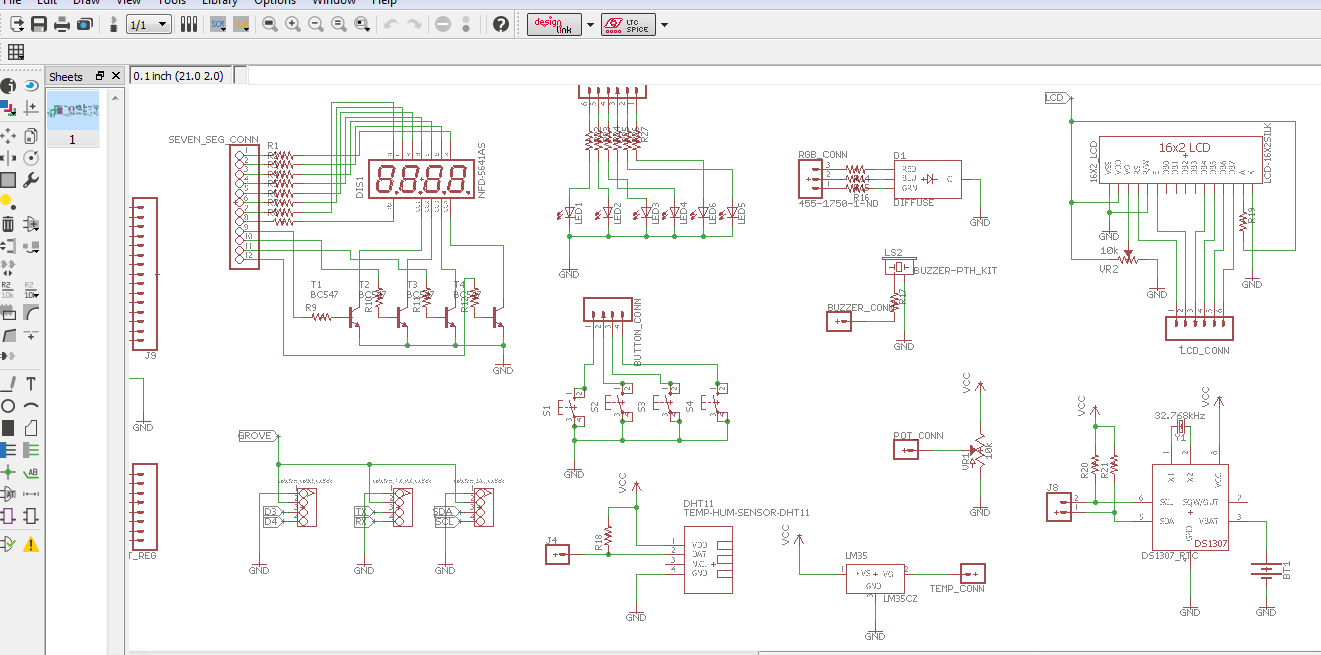
Task: Select the green Net drawing tool
Action: (x=30, y=449)
